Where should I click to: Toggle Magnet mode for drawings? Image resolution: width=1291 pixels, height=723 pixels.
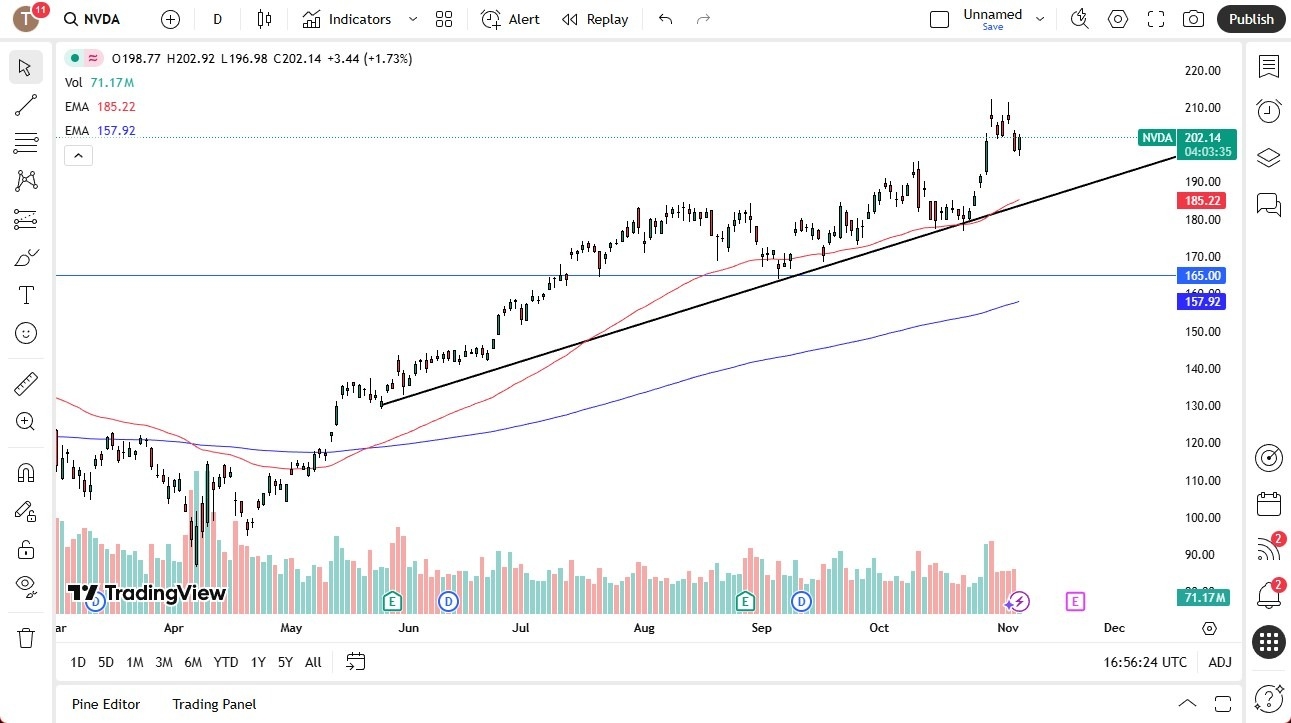point(25,472)
